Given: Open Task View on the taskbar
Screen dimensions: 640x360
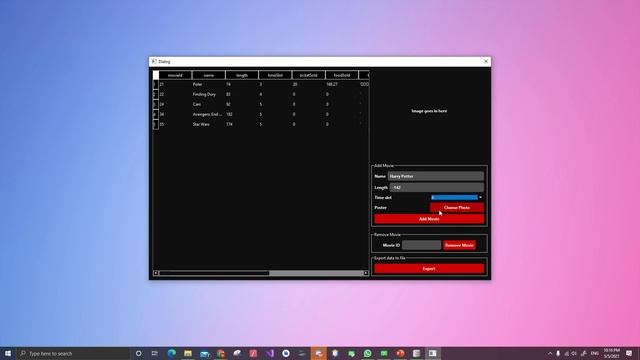Looking at the screenshot, I should [x=155, y=353].
